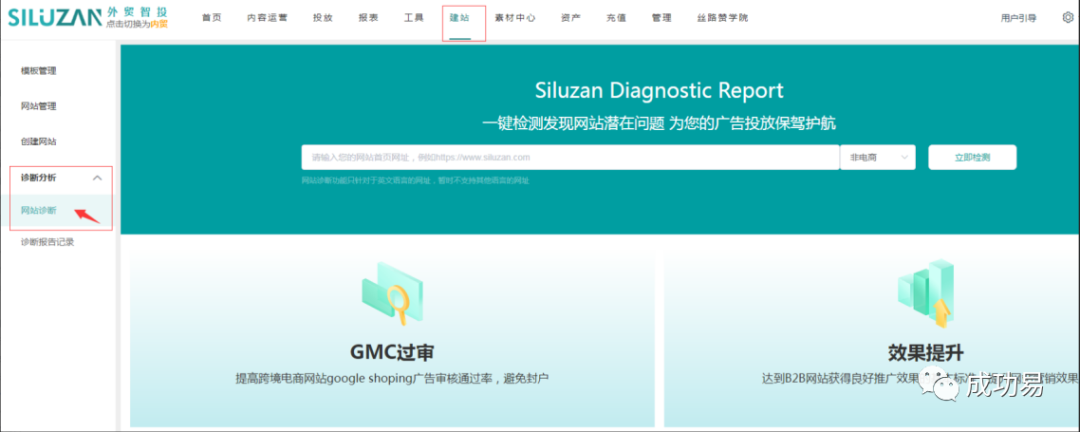Open the 首页 menu
The height and width of the screenshot is (432, 1080).
[x=212, y=18]
